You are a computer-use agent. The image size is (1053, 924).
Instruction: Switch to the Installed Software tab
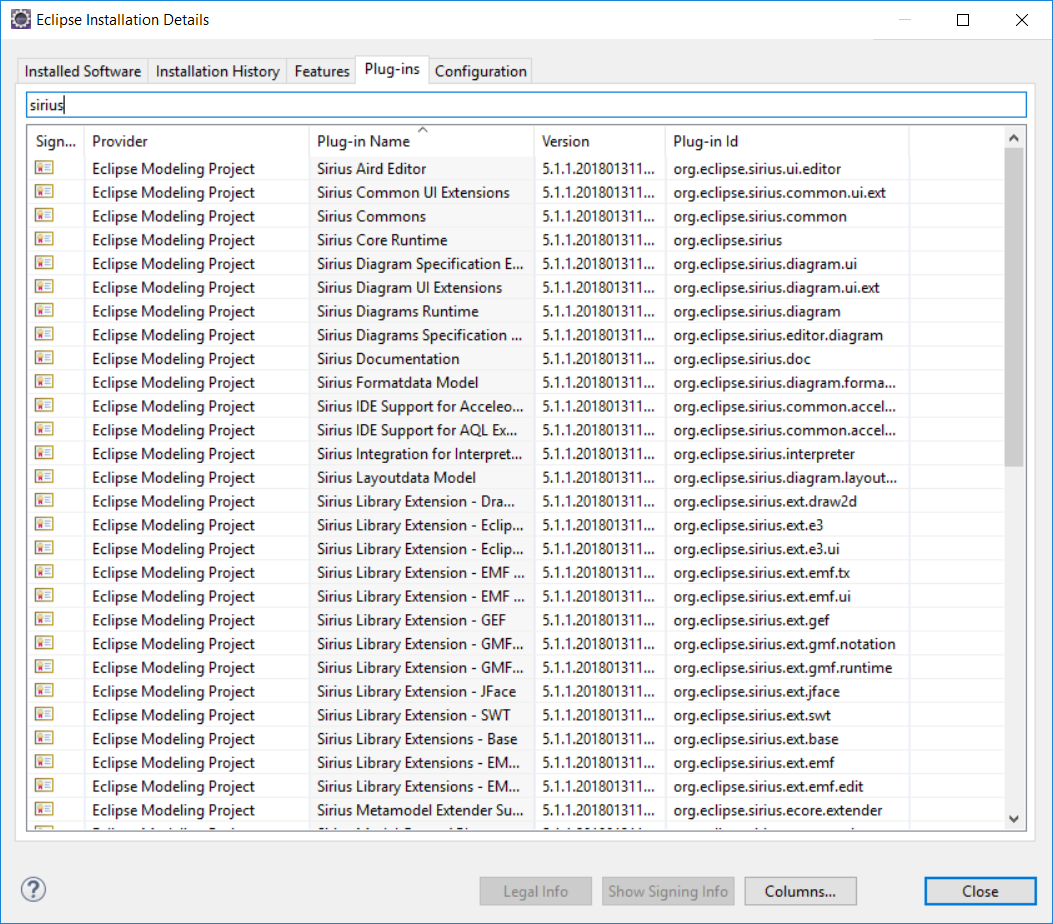83,71
